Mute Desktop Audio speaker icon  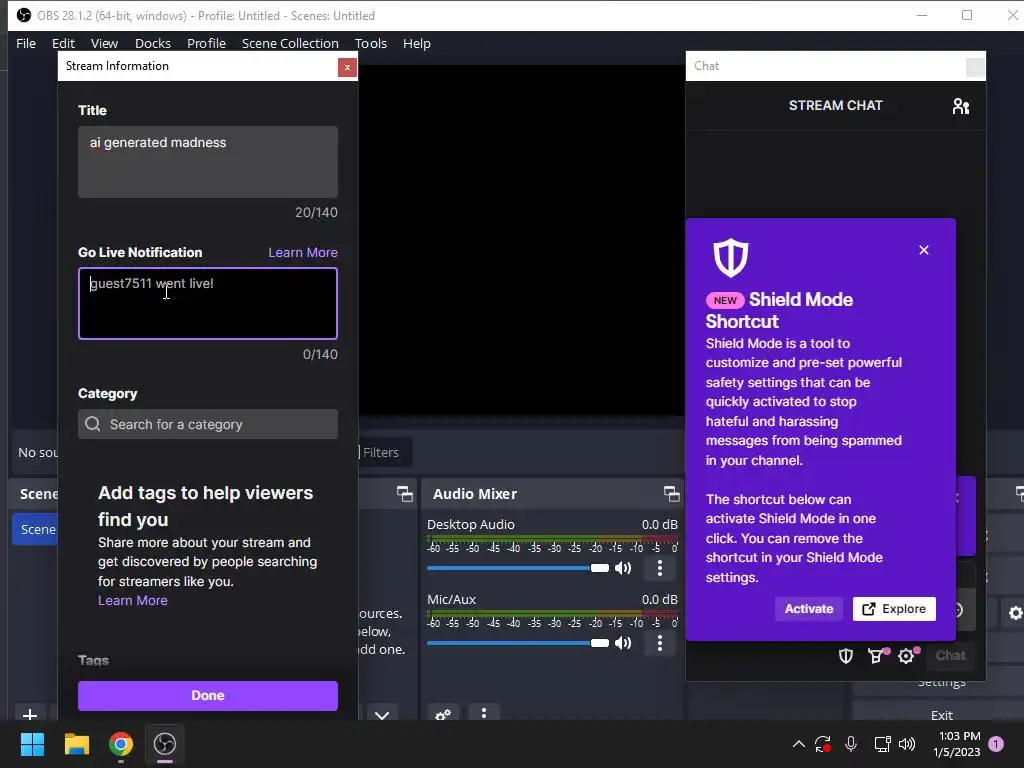(x=623, y=568)
